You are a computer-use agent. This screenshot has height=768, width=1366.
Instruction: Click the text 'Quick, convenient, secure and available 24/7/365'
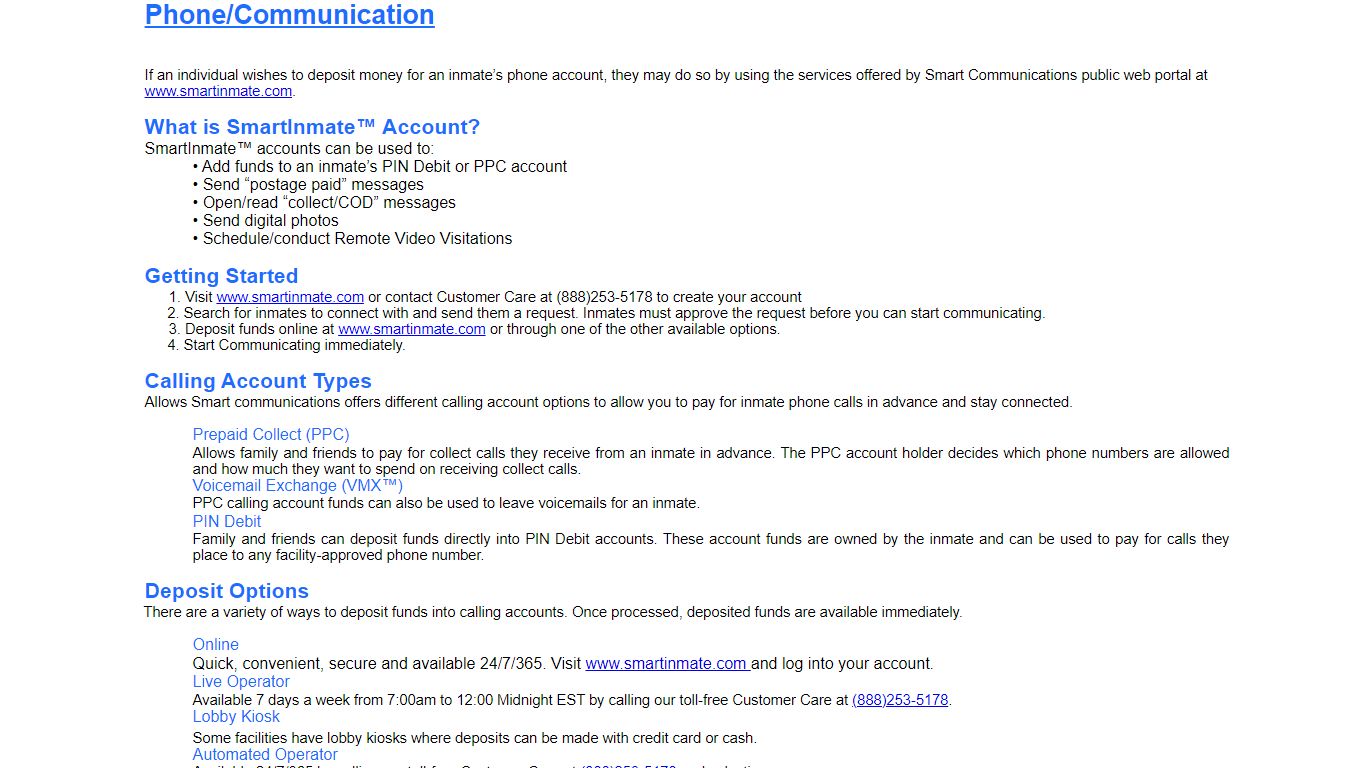point(369,663)
